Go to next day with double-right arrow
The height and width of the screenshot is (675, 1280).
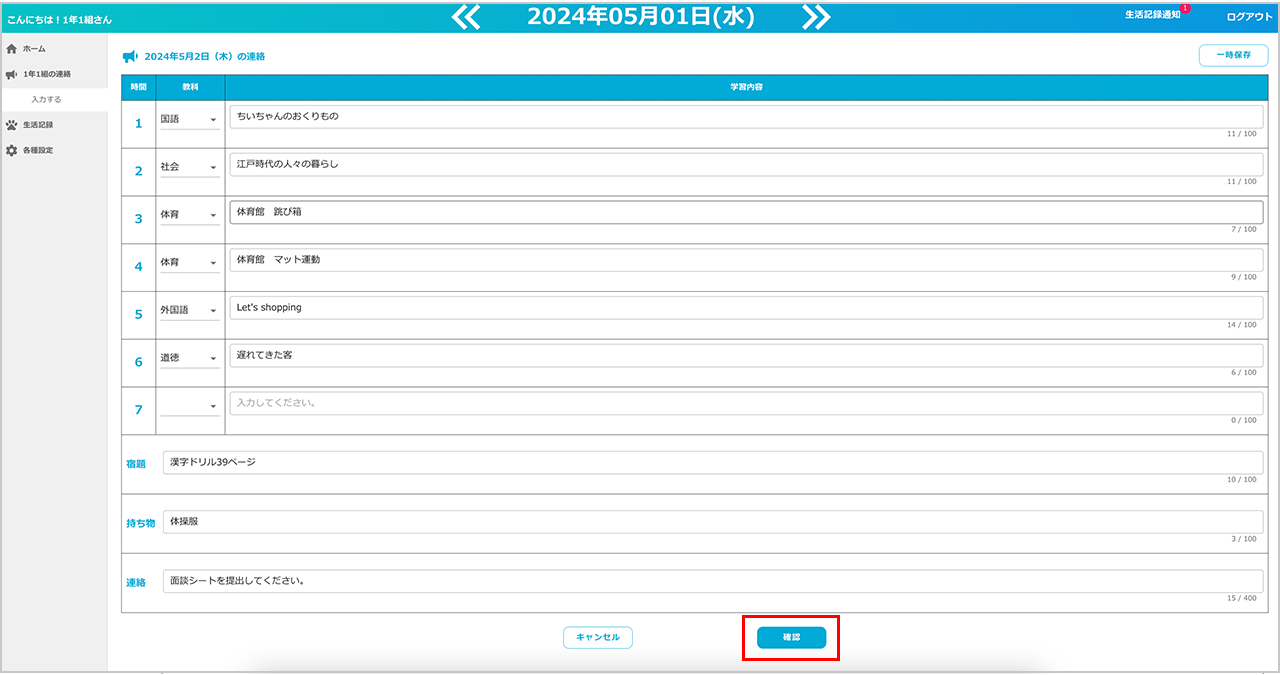(x=816, y=17)
